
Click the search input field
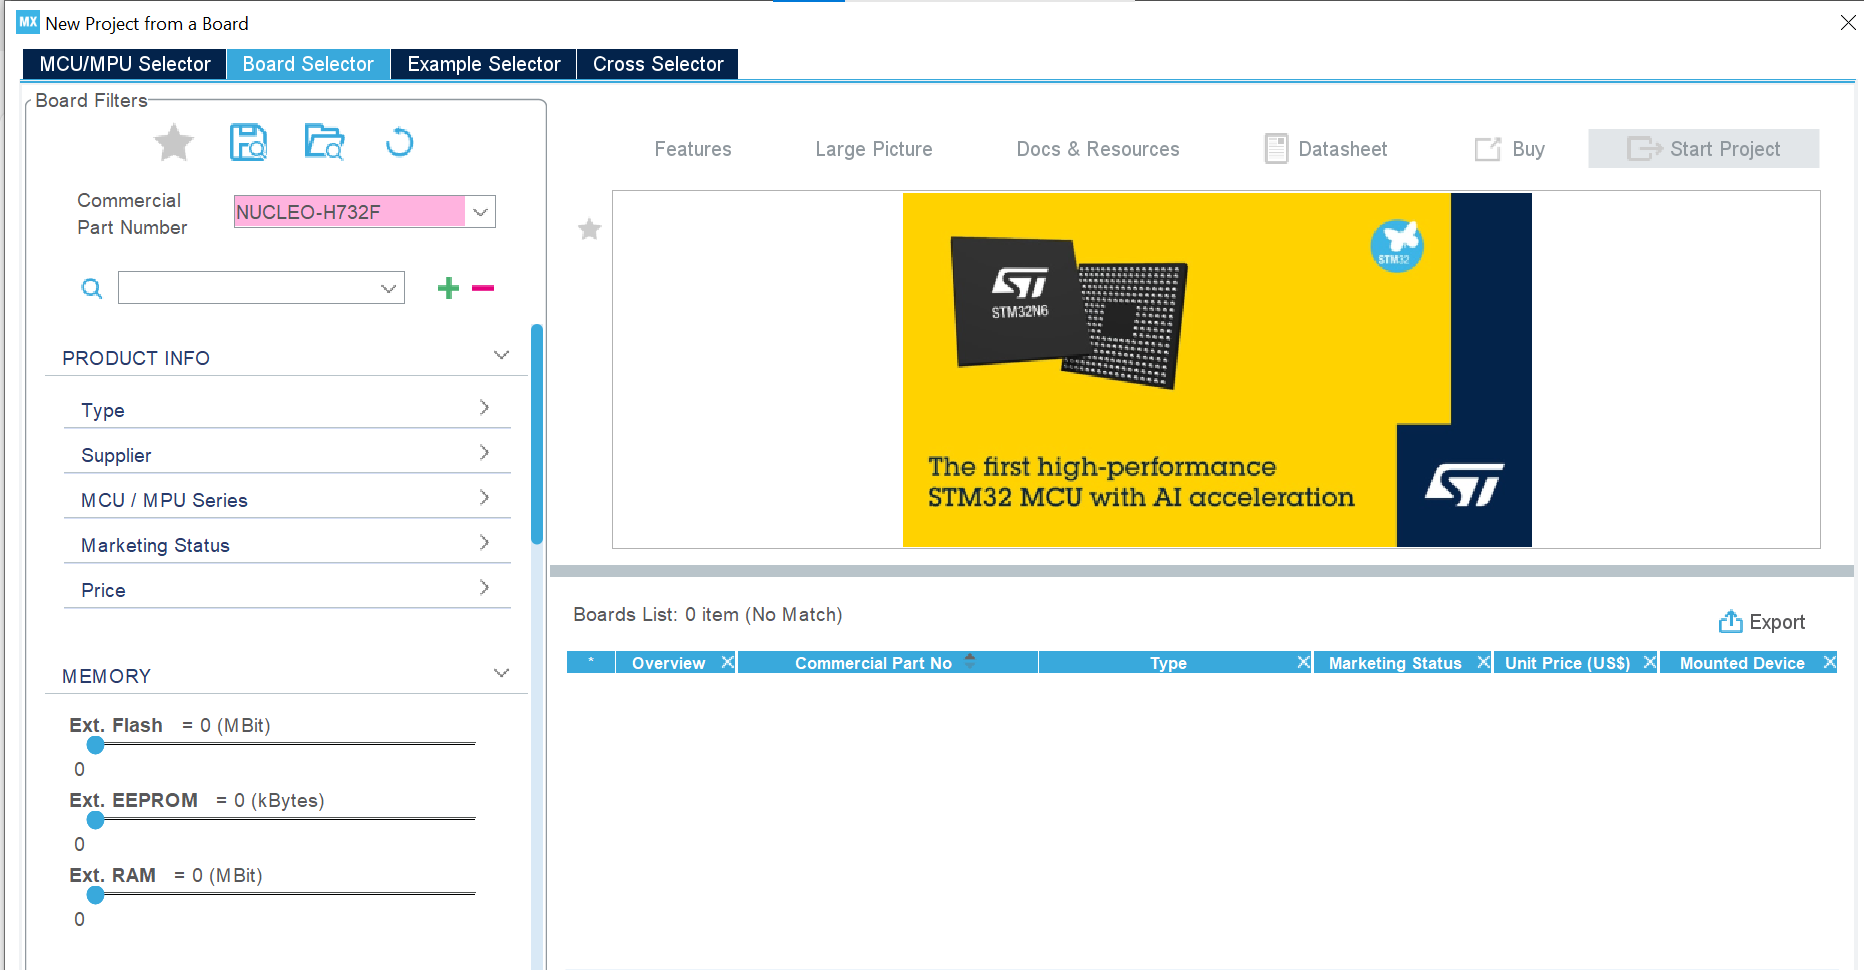click(x=255, y=288)
